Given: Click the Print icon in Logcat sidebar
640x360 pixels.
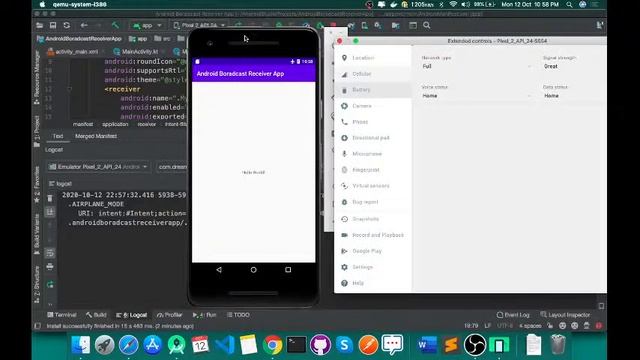Looking at the screenshot, I should click(x=50, y=267).
